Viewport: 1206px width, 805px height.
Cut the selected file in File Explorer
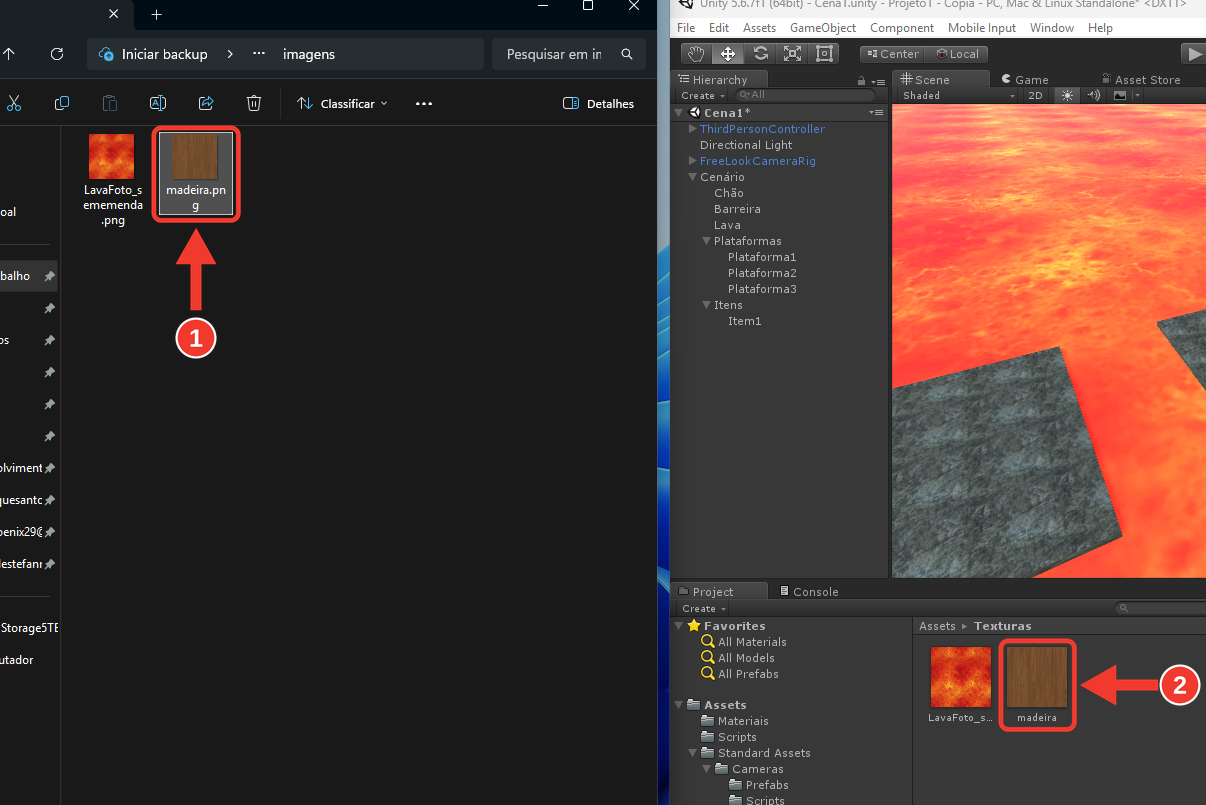coord(14,103)
